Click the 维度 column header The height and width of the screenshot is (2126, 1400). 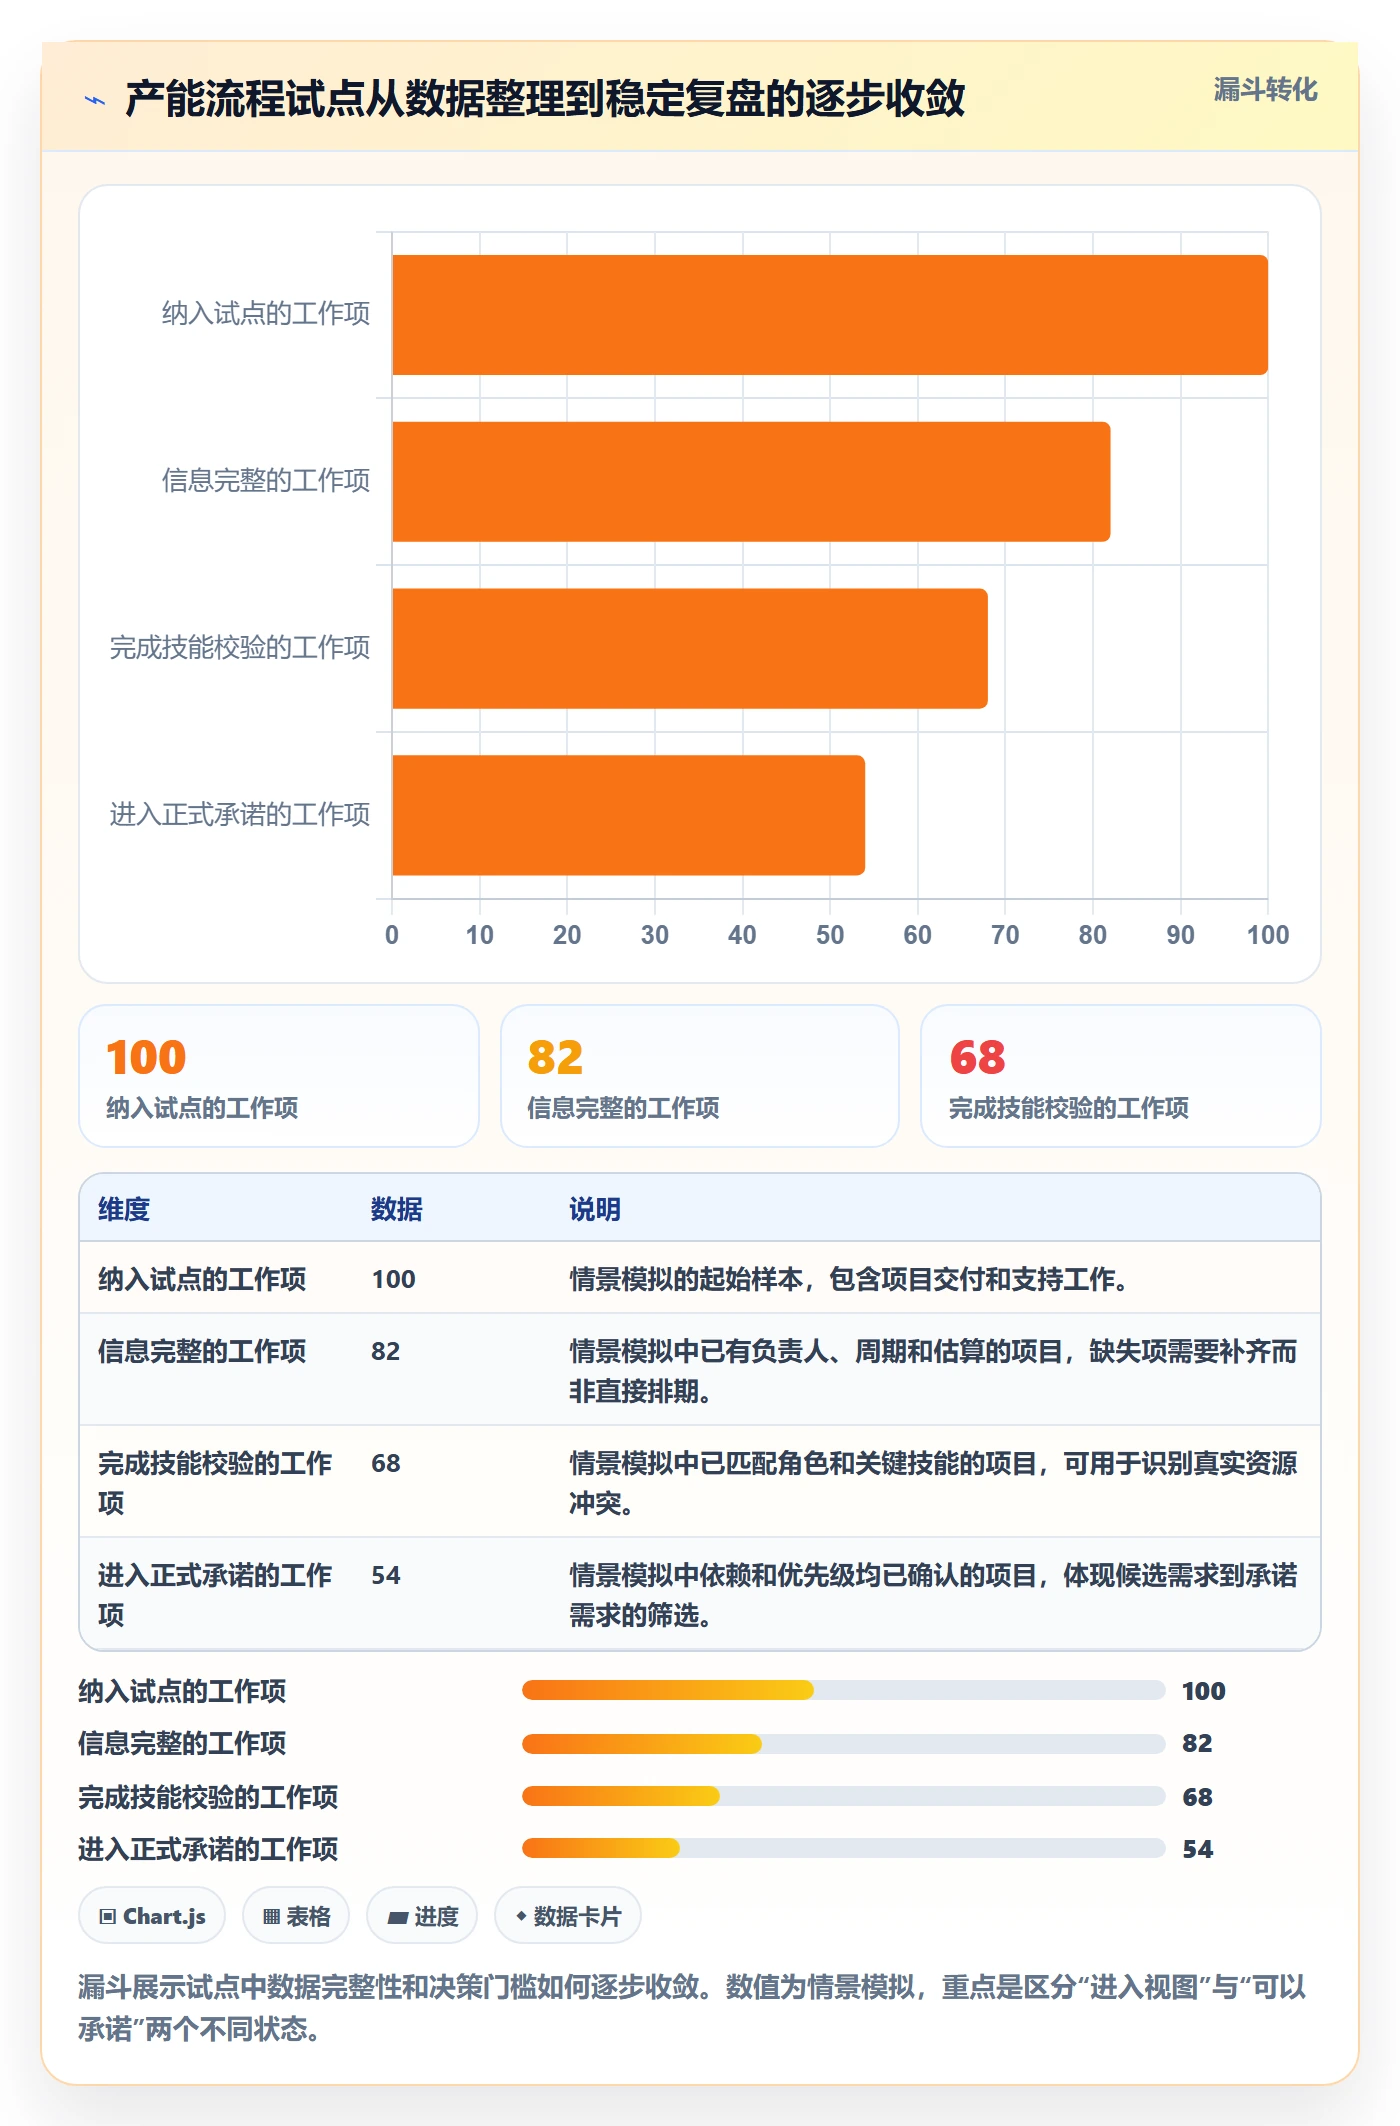124,1209
